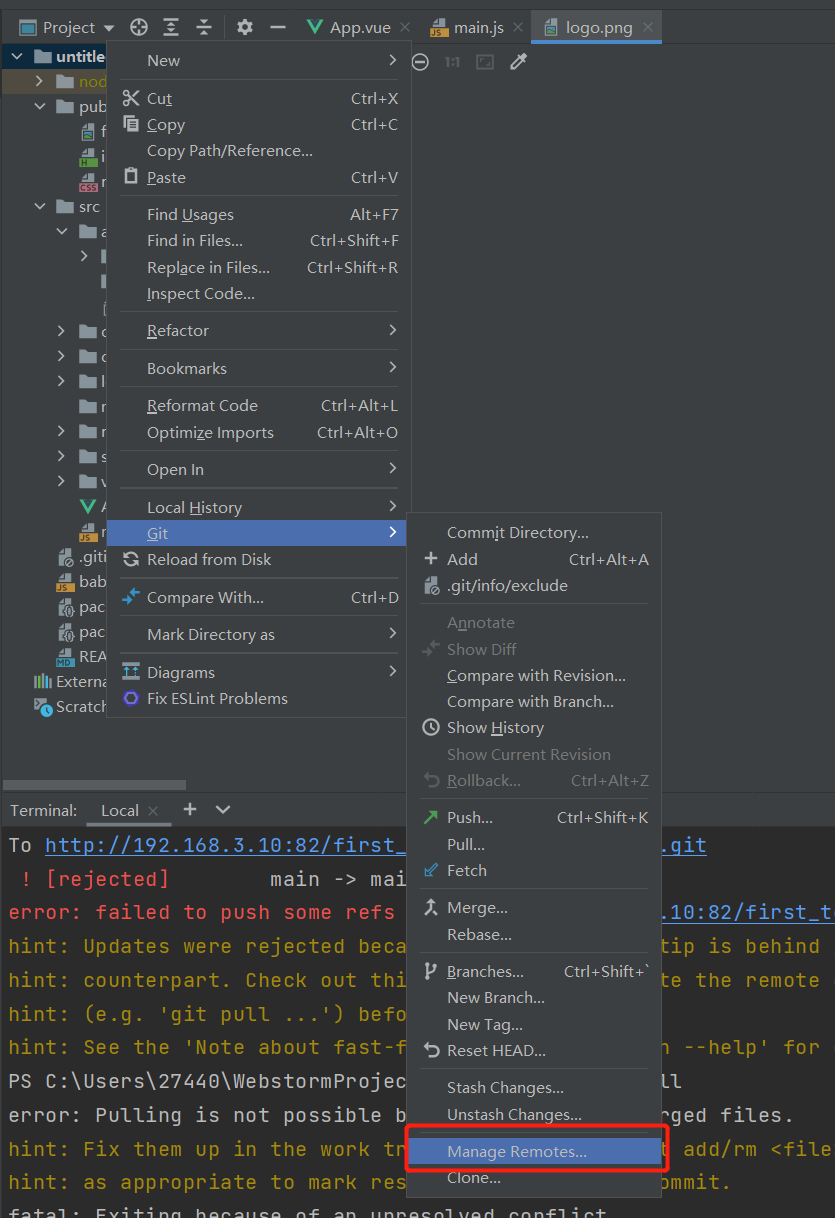
Task: Open the Local History submenu
Action: pyautogui.click(x=258, y=507)
